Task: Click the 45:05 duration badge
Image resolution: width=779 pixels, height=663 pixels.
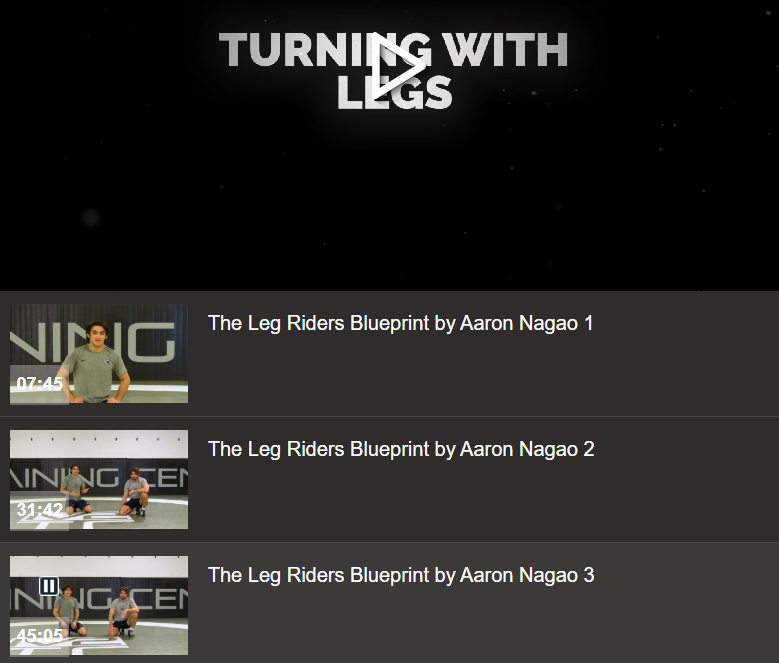Action: tap(39, 636)
